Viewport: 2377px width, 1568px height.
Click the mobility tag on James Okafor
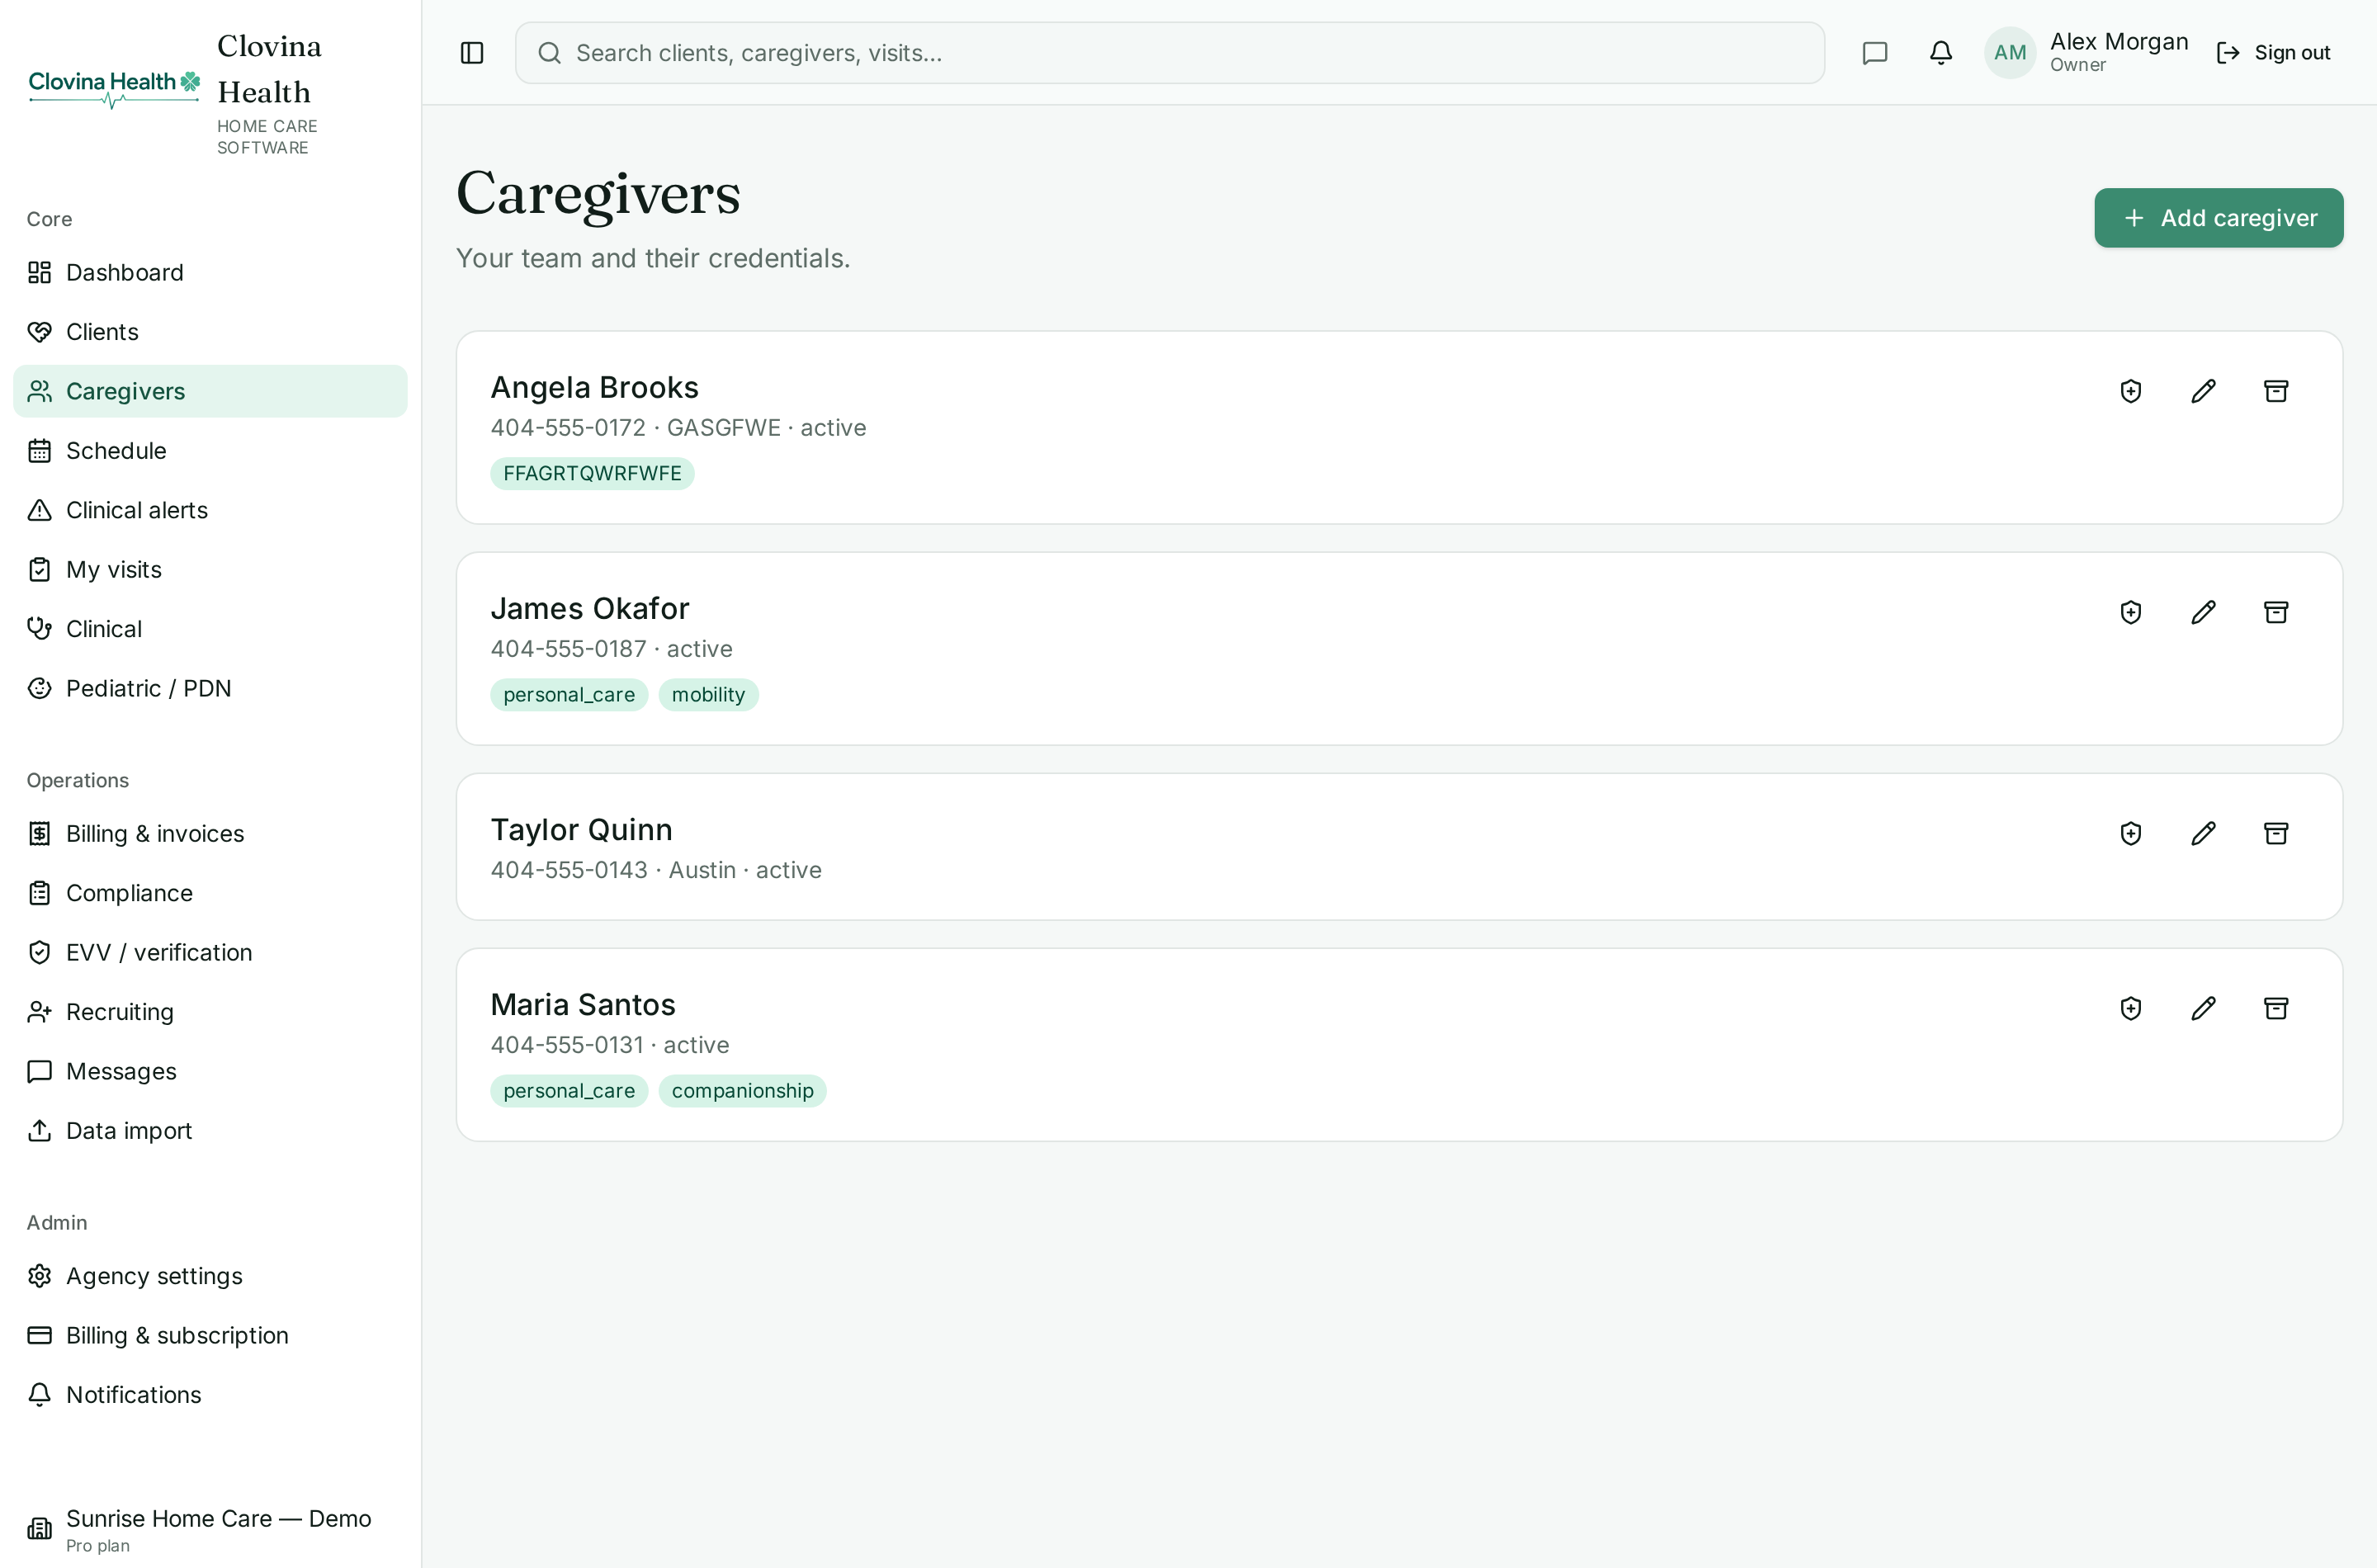[708, 695]
